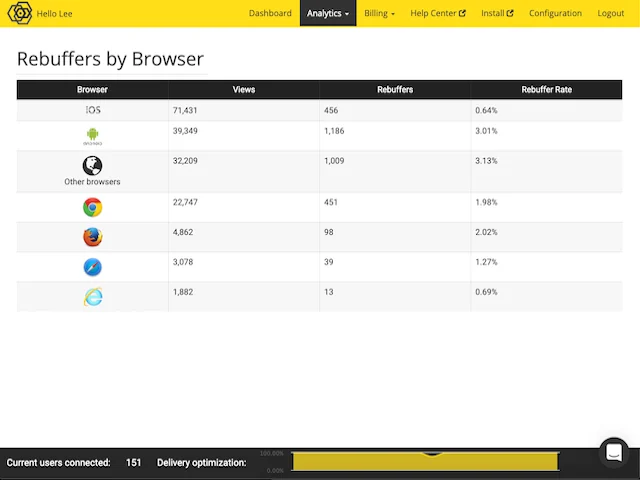
Task: Click the Delivery optimization yellow bar
Action: [x=425, y=462]
